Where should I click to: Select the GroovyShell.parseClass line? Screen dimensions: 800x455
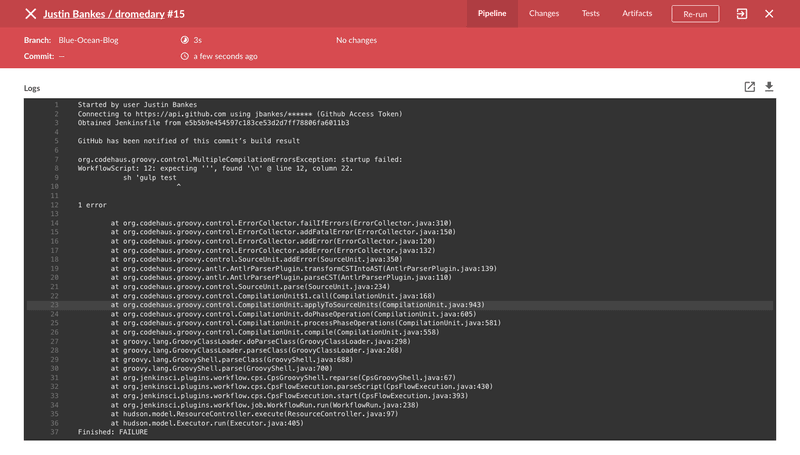pos(232,360)
